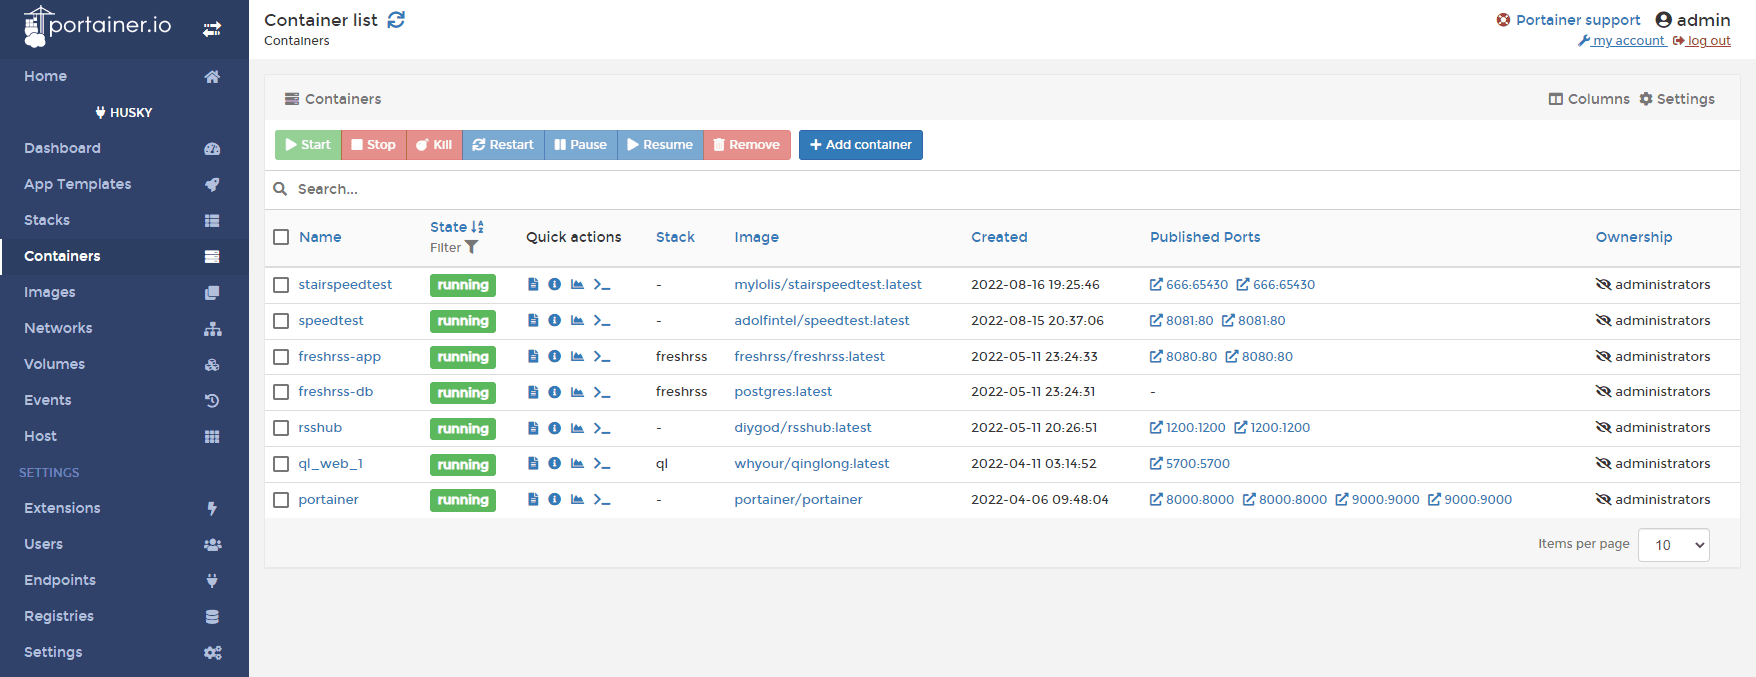Open inspect icon for freshrss-app
Image resolution: width=1756 pixels, height=677 pixels.
(x=555, y=357)
